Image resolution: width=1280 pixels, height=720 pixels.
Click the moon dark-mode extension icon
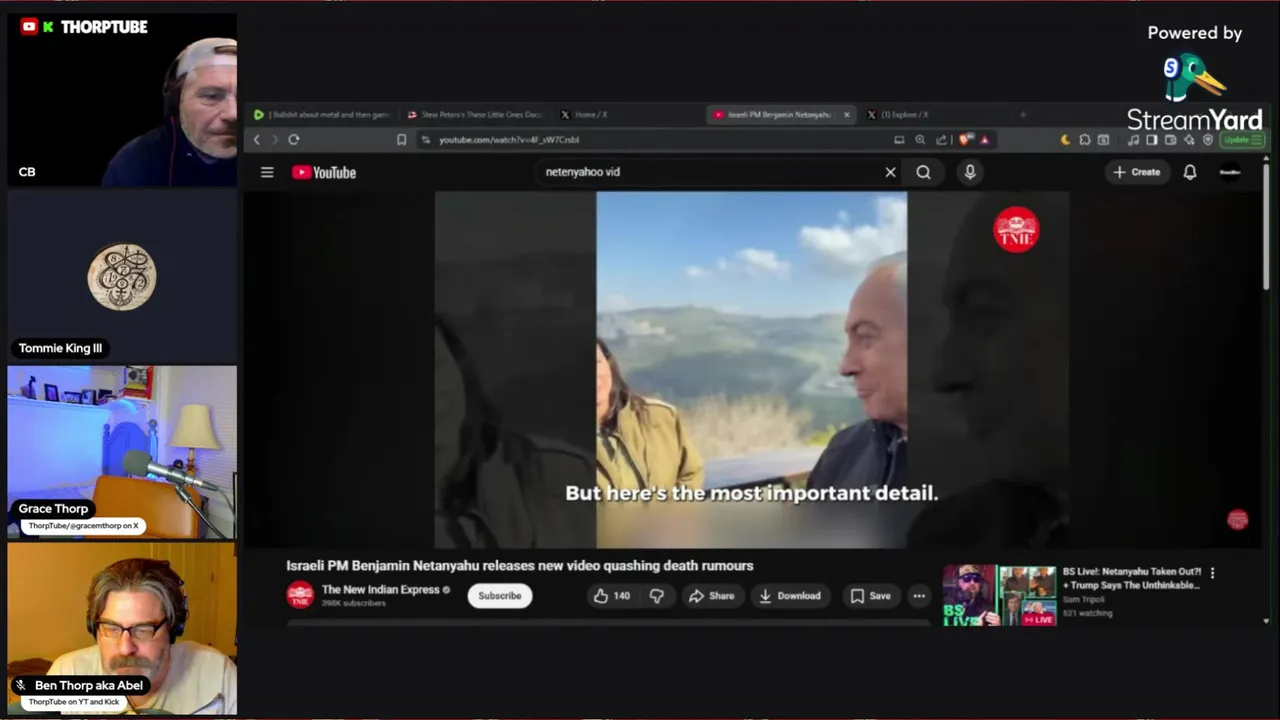tap(1065, 140)
